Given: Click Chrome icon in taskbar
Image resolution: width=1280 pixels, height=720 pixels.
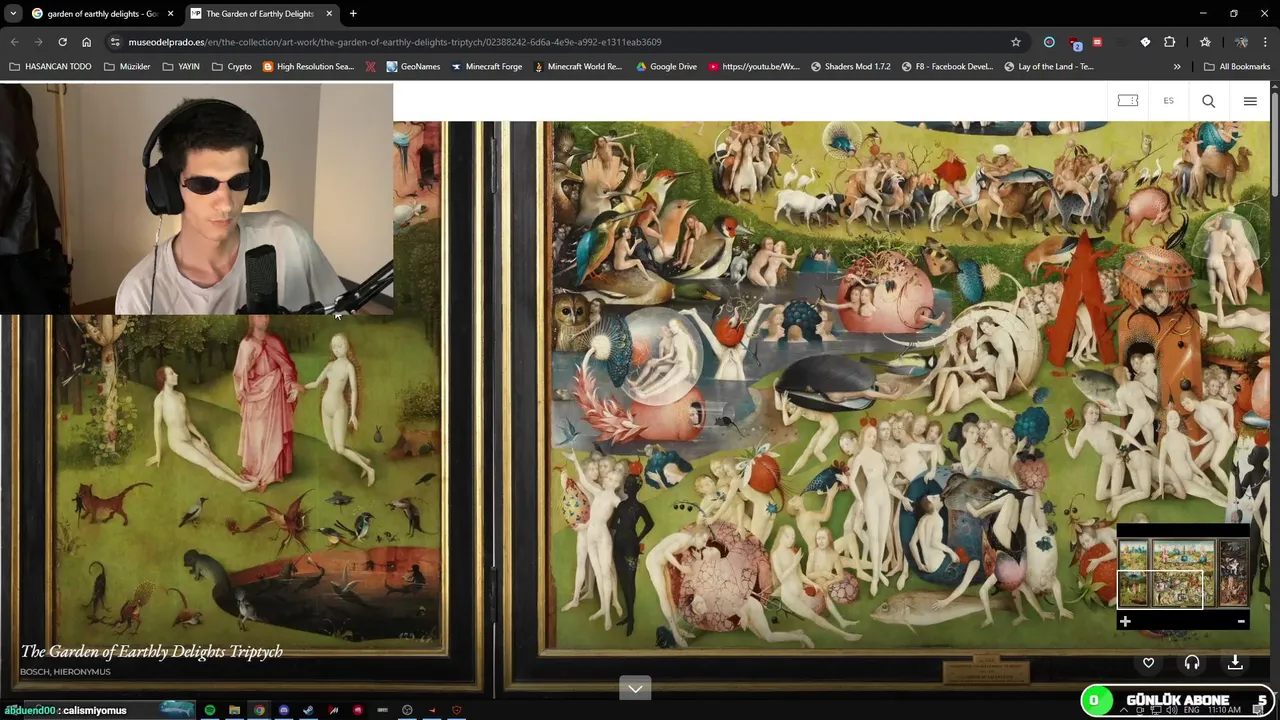Looking at the screenshot, I should [x=259, y=711].
